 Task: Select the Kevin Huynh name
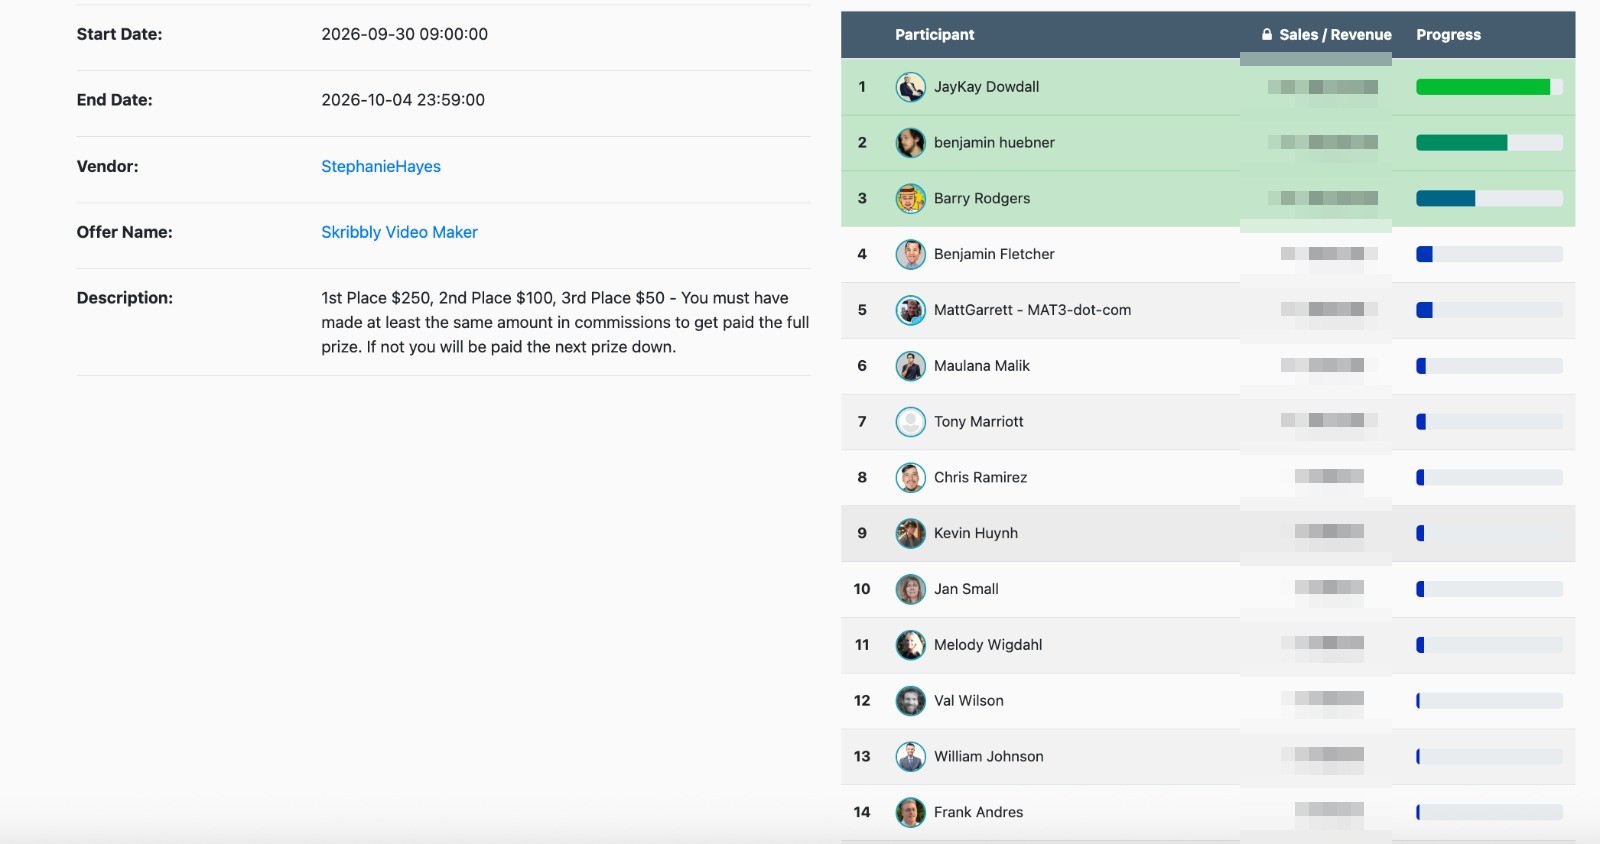point(976,534)
